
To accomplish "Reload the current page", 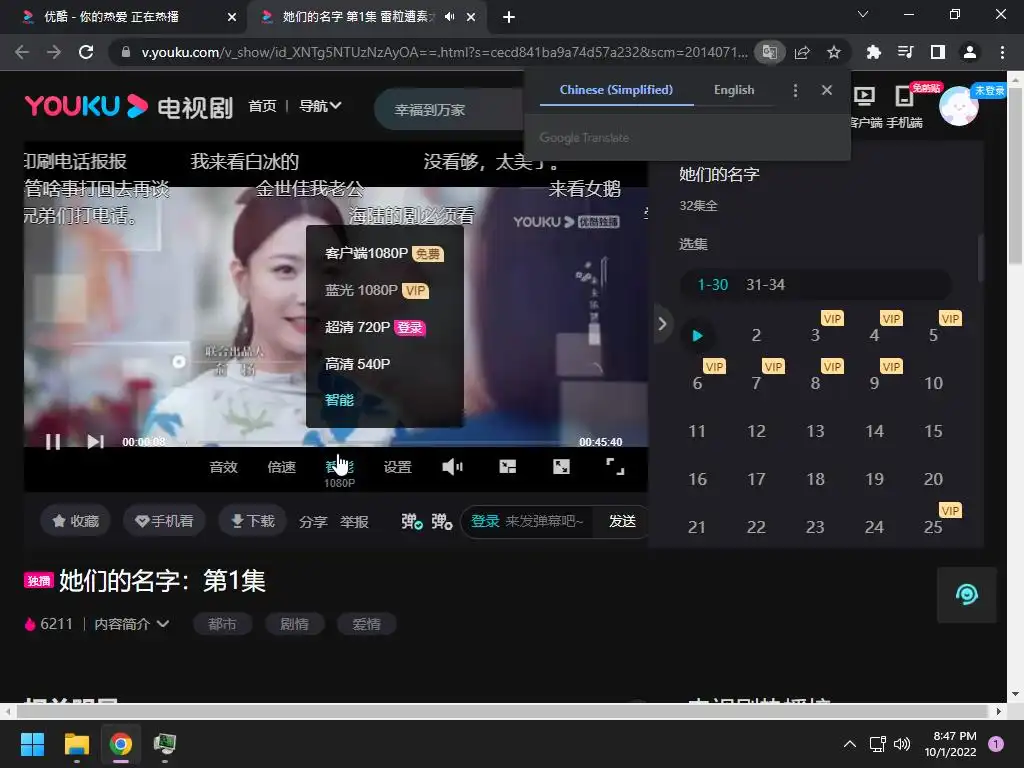I will point(86,52).
